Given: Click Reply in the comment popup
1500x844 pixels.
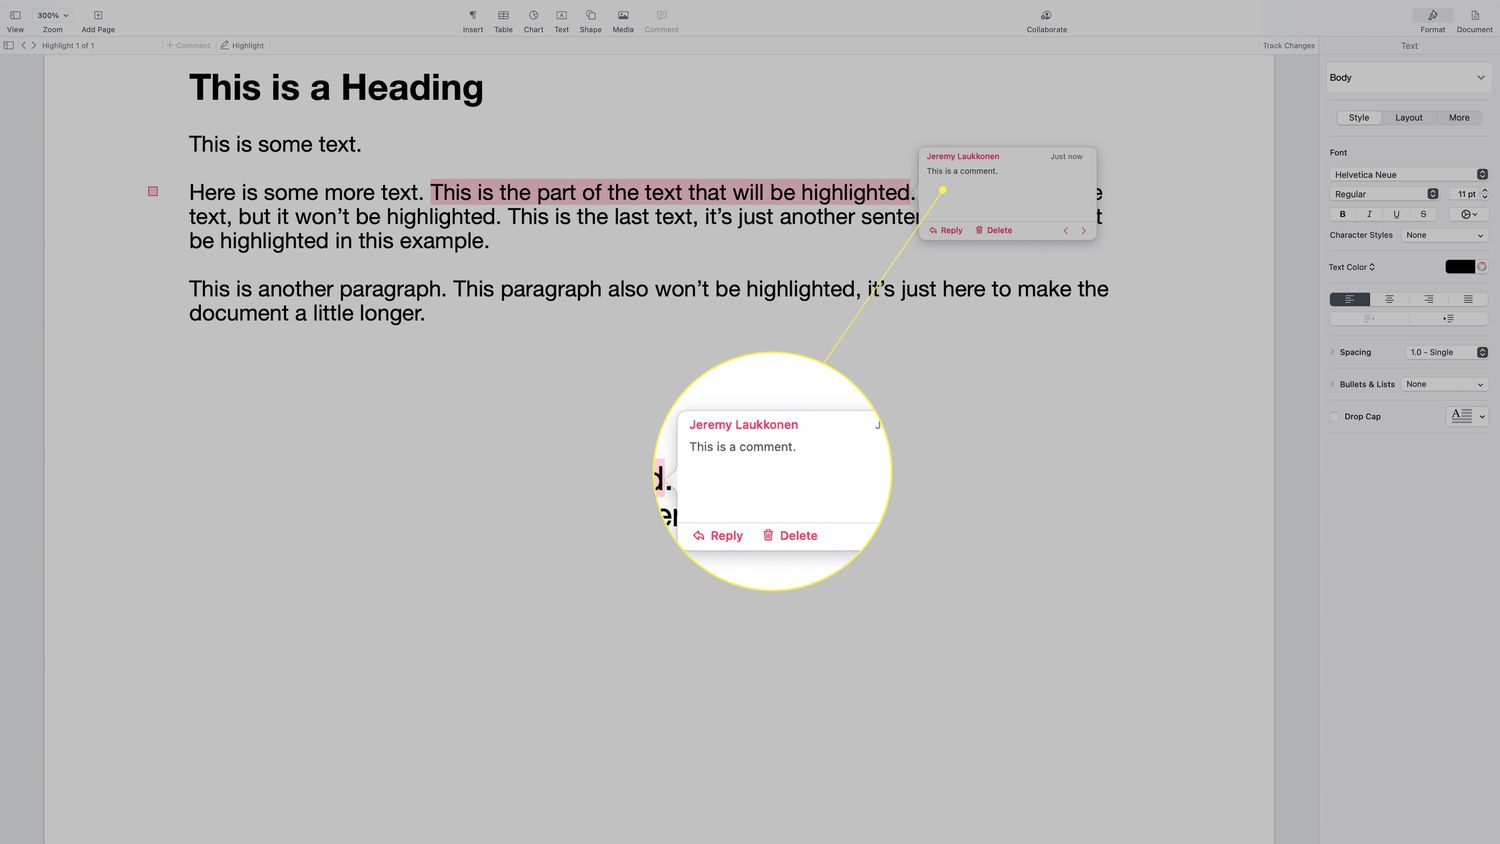Looking at the screenshot, I should click(x=946, y=230).
